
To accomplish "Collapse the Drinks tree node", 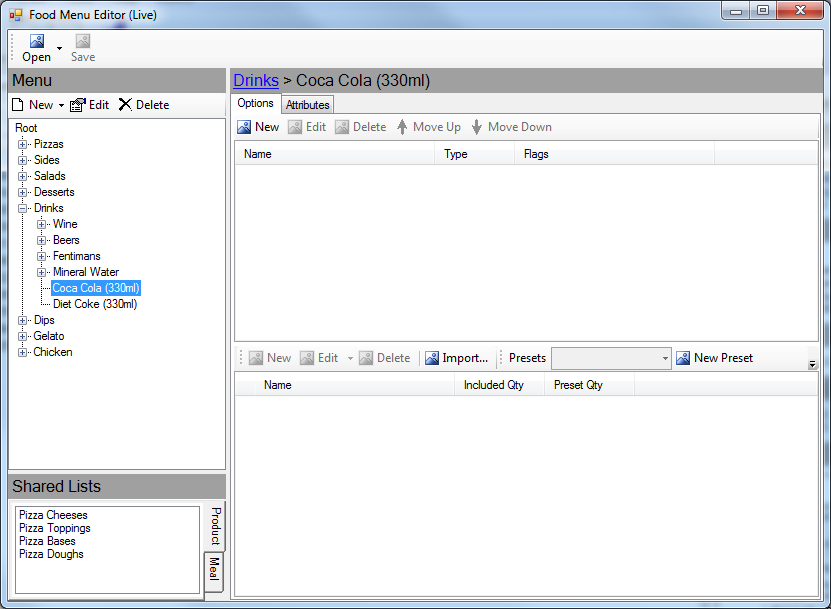I will 23,208.
